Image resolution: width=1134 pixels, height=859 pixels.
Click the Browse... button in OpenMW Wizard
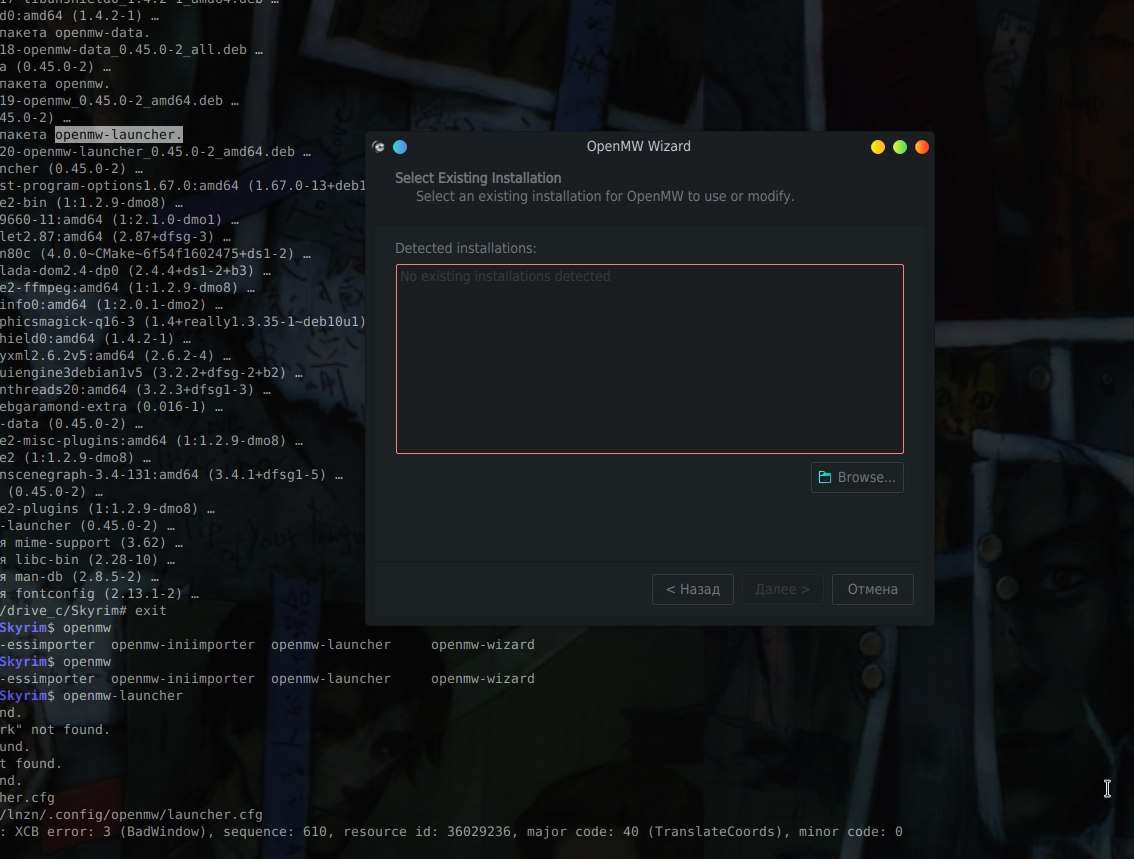tap(857, 477)
